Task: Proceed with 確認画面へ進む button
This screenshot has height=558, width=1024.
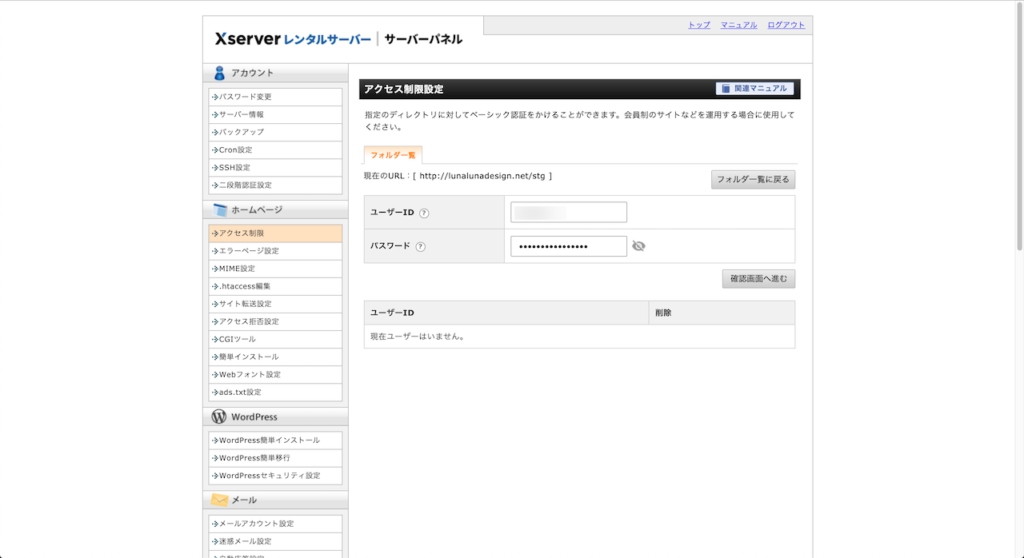Action: pyautogui.click(x=758, y=279)
